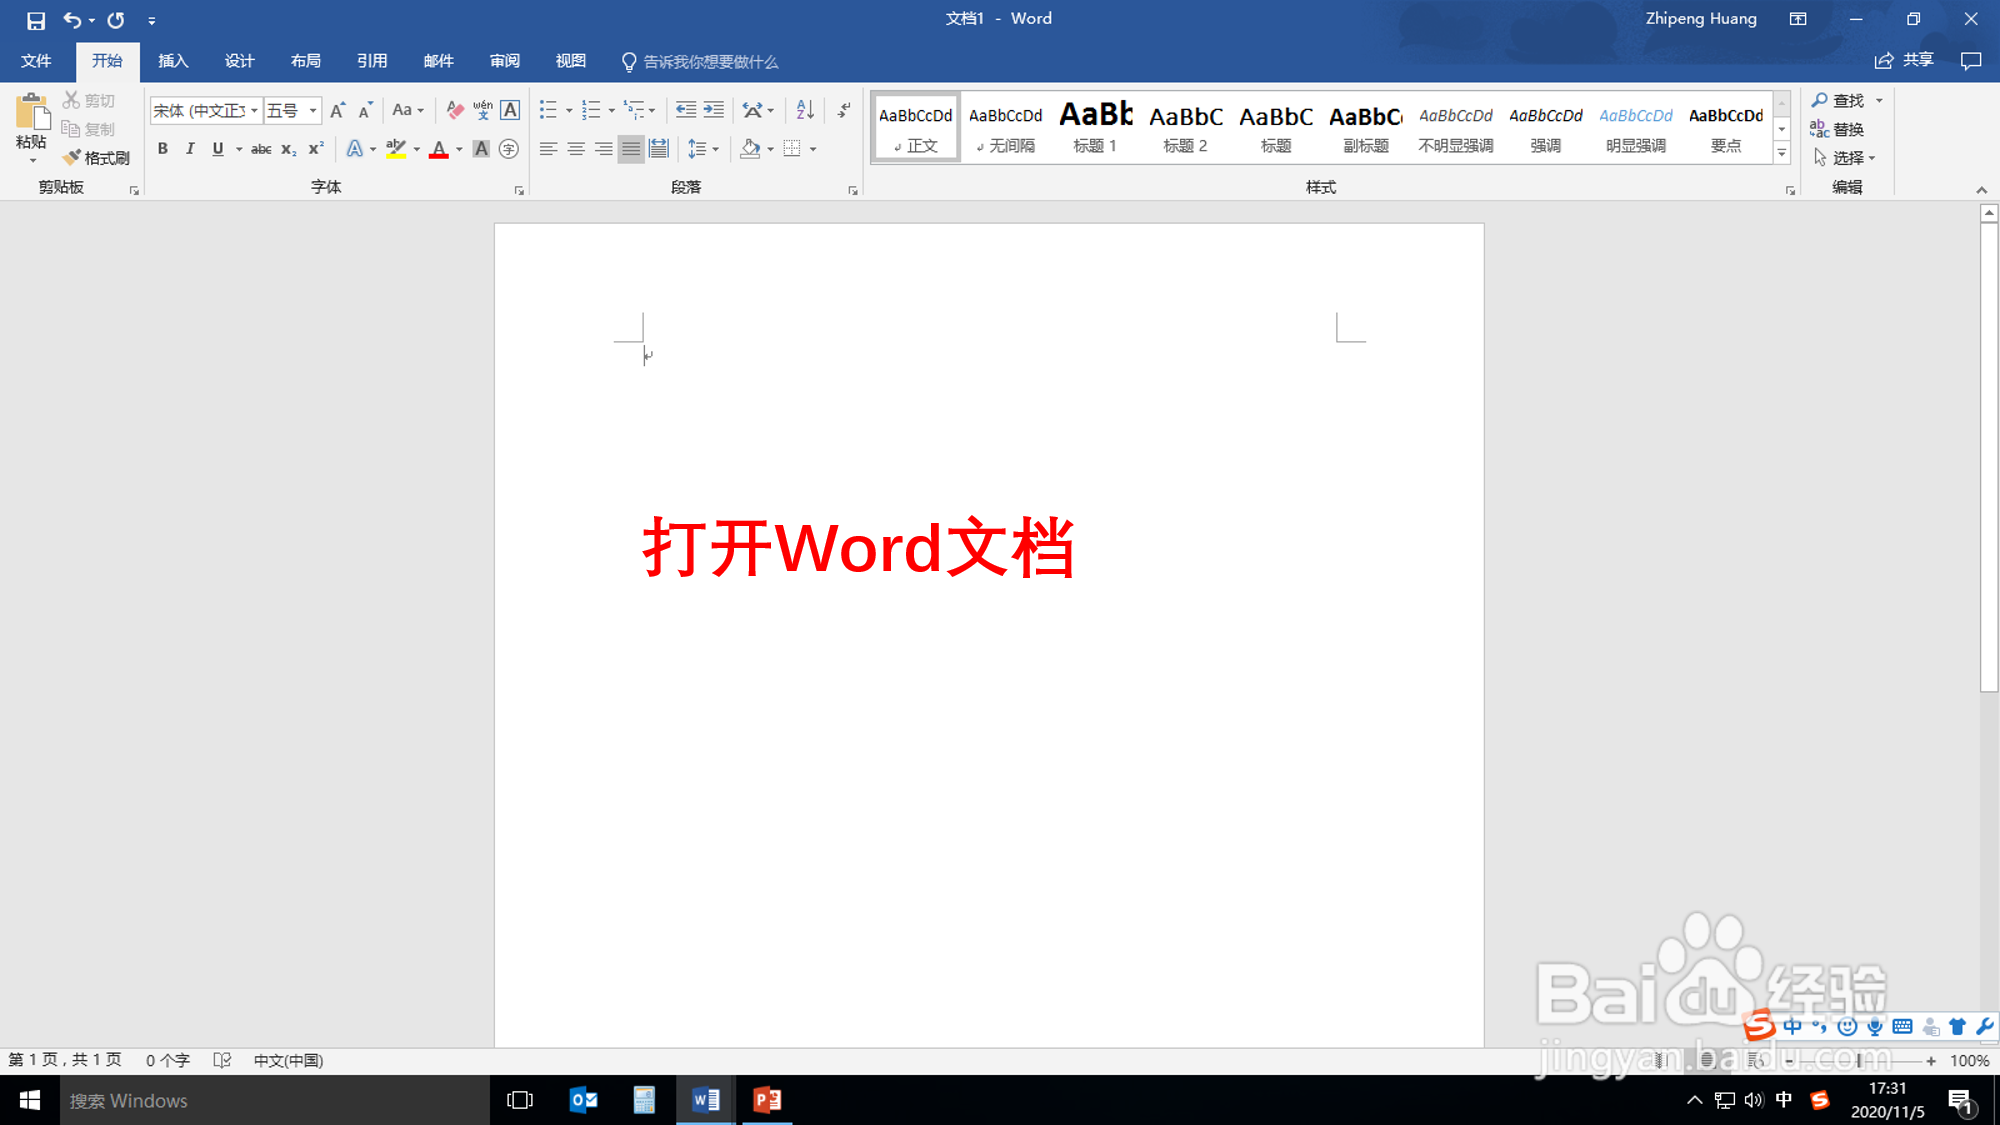The width and height of the screenshot is (2000, 1125).
Task: Click the clear formatting eraser icon
Action: click(x=455, y=110)
